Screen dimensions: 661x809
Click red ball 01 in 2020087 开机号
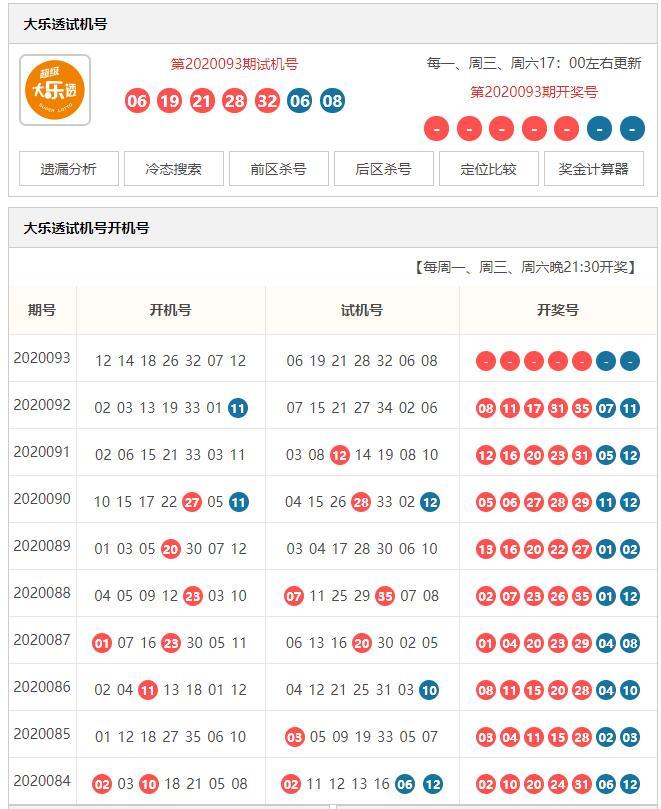coord(102,643)
